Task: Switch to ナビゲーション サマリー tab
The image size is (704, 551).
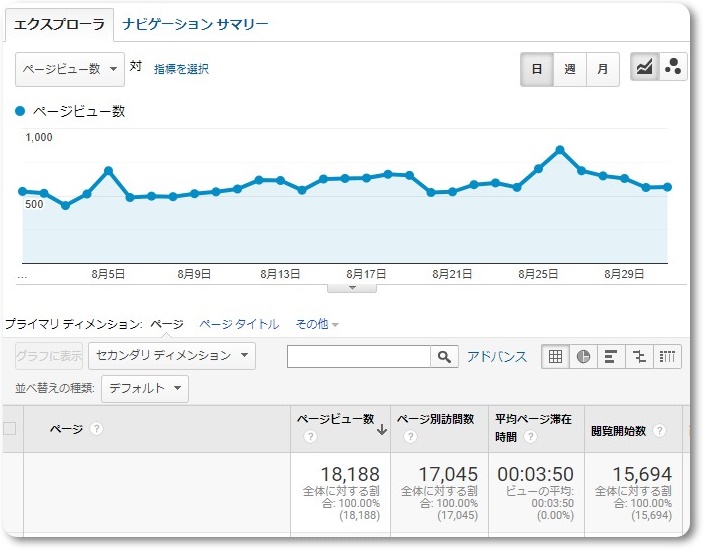Action: [x=195, y=24]
